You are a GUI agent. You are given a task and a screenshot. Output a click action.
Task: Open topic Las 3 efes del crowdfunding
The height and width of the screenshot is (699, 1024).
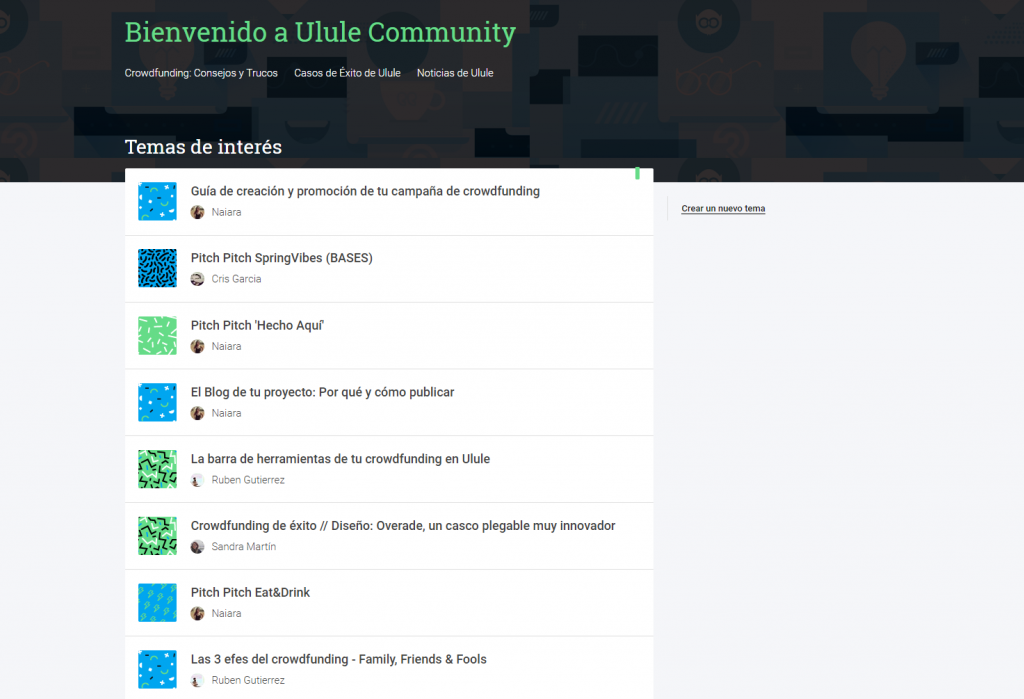(338, 659)
